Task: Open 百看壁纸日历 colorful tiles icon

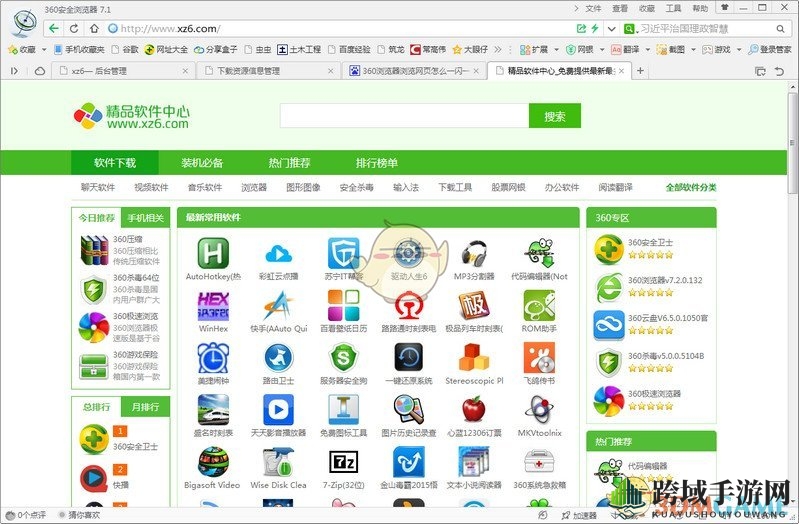Action: (x=343, y=305)
